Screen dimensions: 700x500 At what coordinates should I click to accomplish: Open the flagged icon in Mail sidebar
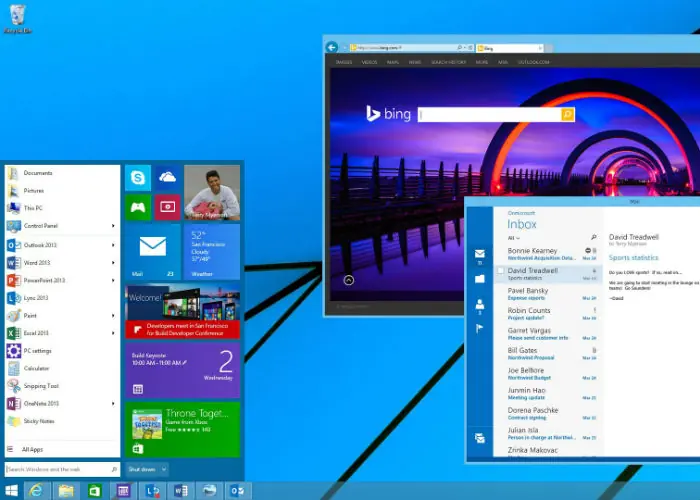click(479, 329)
